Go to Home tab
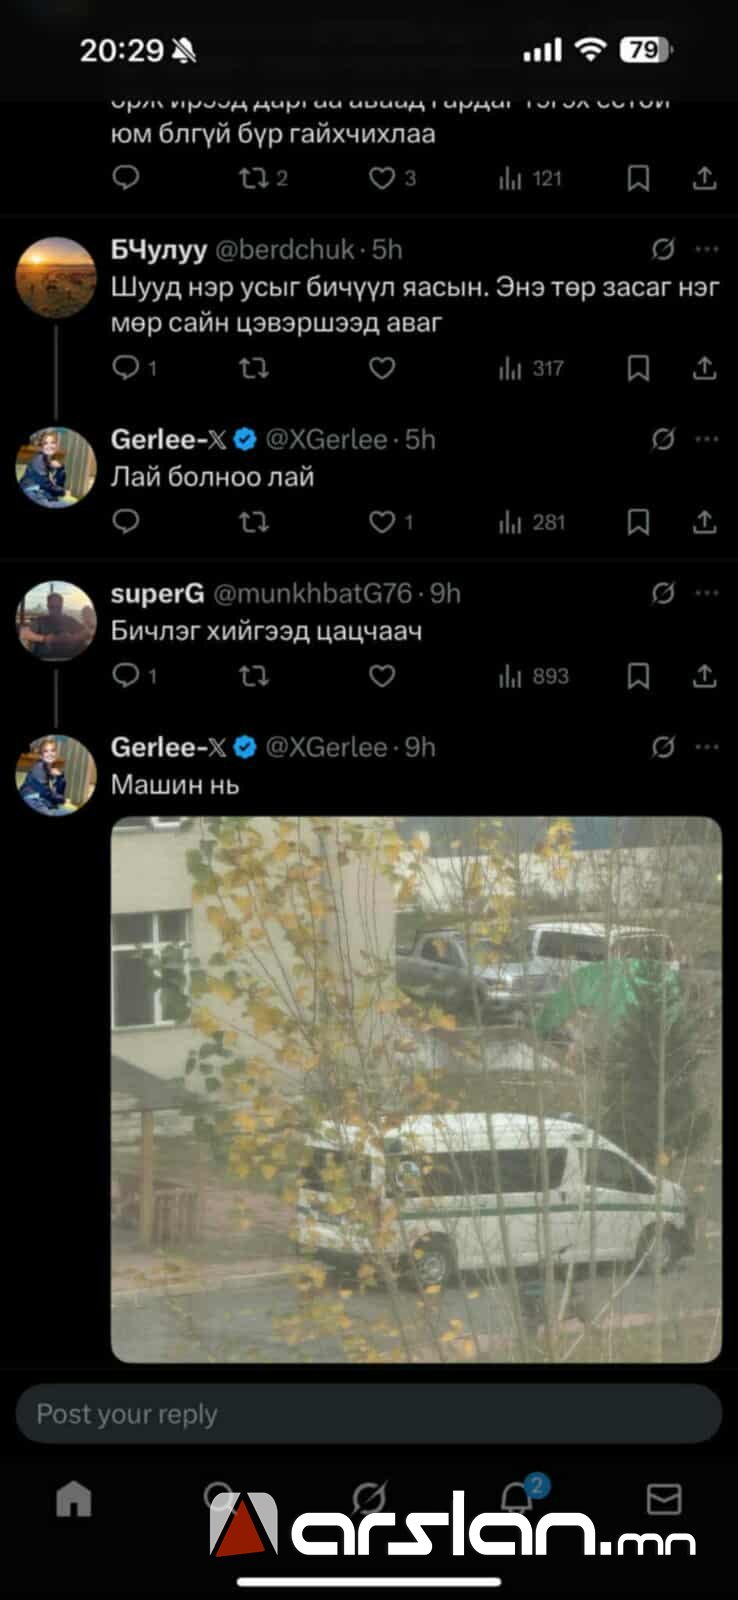 (x=74, y=1499)
